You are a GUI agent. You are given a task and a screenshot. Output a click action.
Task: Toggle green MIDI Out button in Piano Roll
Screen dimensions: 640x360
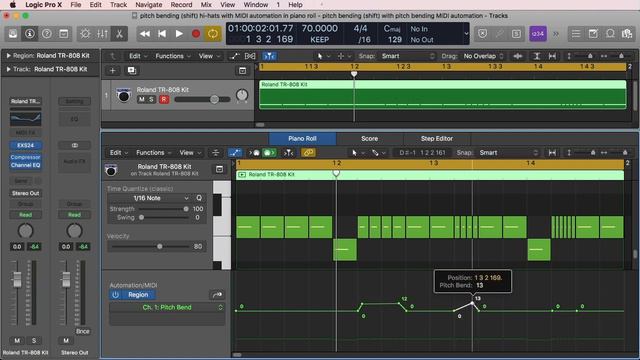point(269,153)
